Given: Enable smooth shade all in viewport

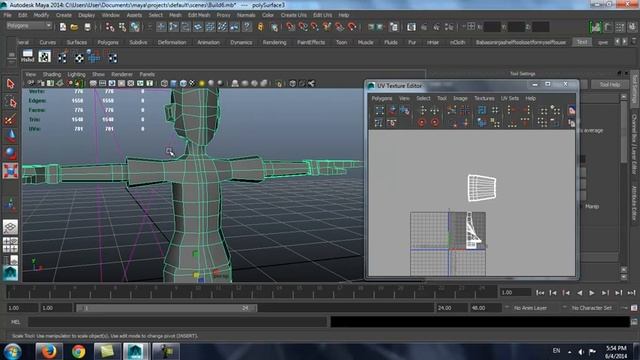Looking at the screenshot, I should pyautogui.click(x=173, y=83).
